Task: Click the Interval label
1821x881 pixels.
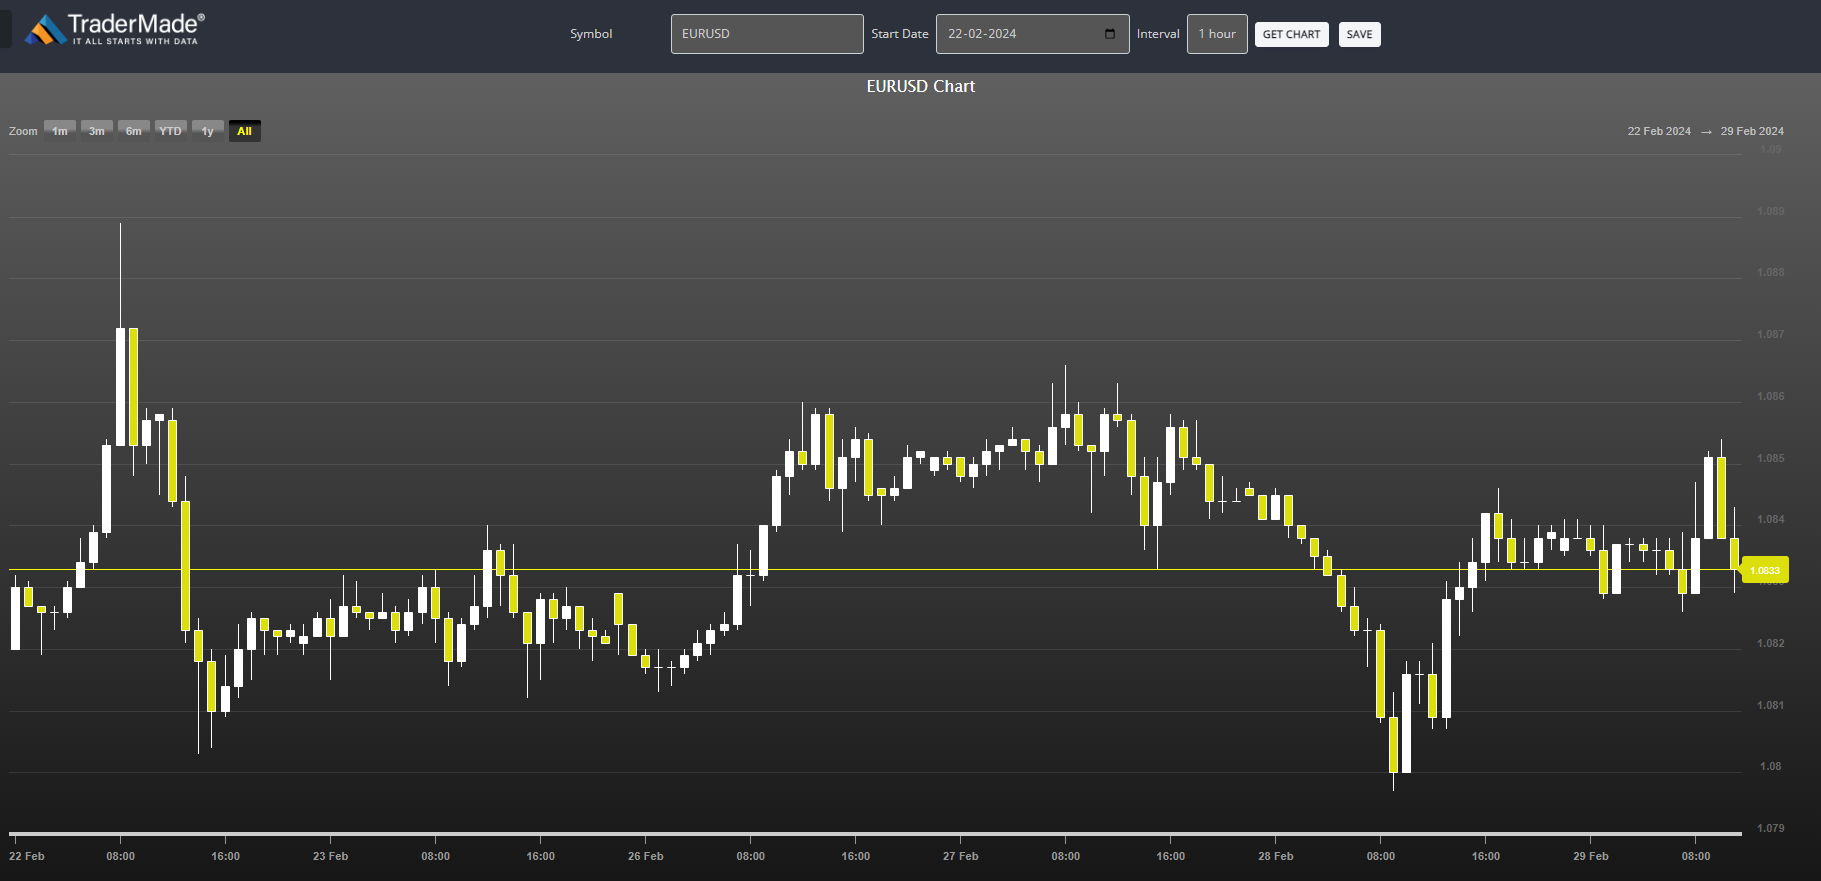Action: click(x=1158, y=34)
